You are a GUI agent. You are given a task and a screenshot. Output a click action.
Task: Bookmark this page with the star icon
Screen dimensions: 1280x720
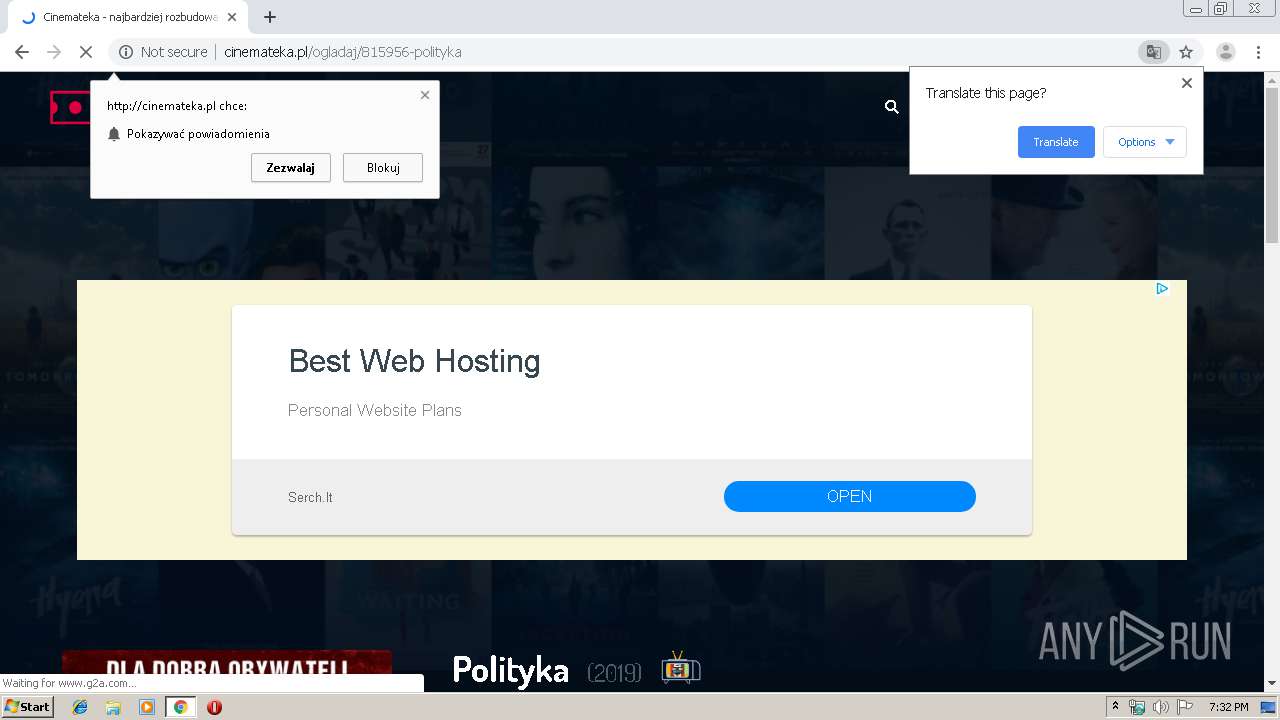point(1186,52)
